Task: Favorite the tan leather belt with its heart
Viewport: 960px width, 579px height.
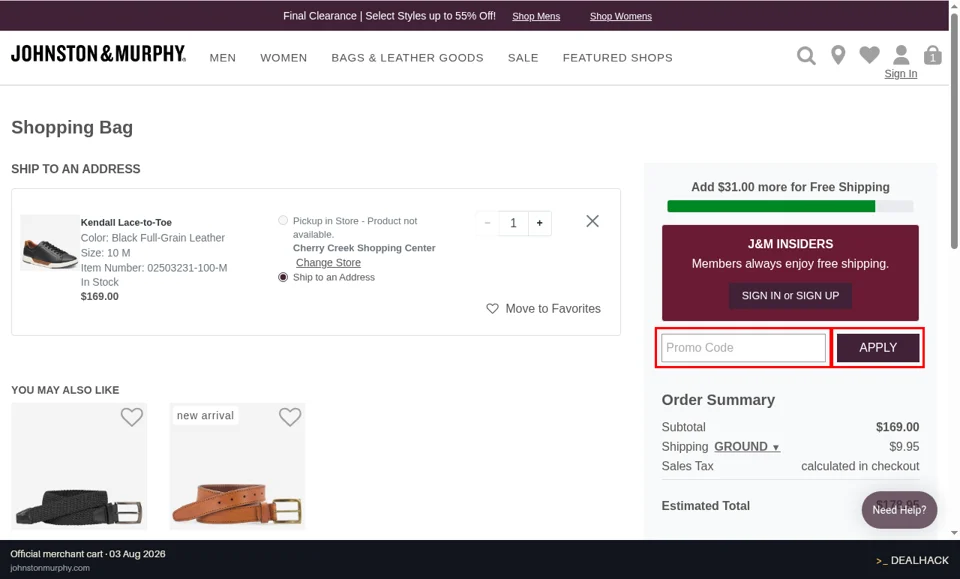Action: (290, 417)
